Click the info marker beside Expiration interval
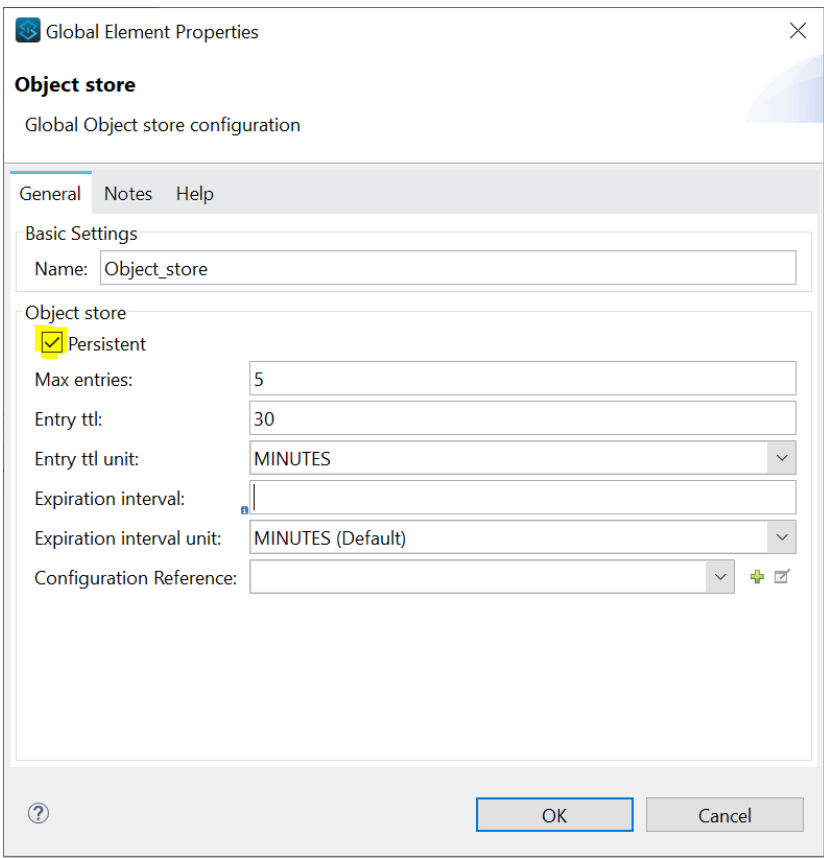 coord(244,510)
